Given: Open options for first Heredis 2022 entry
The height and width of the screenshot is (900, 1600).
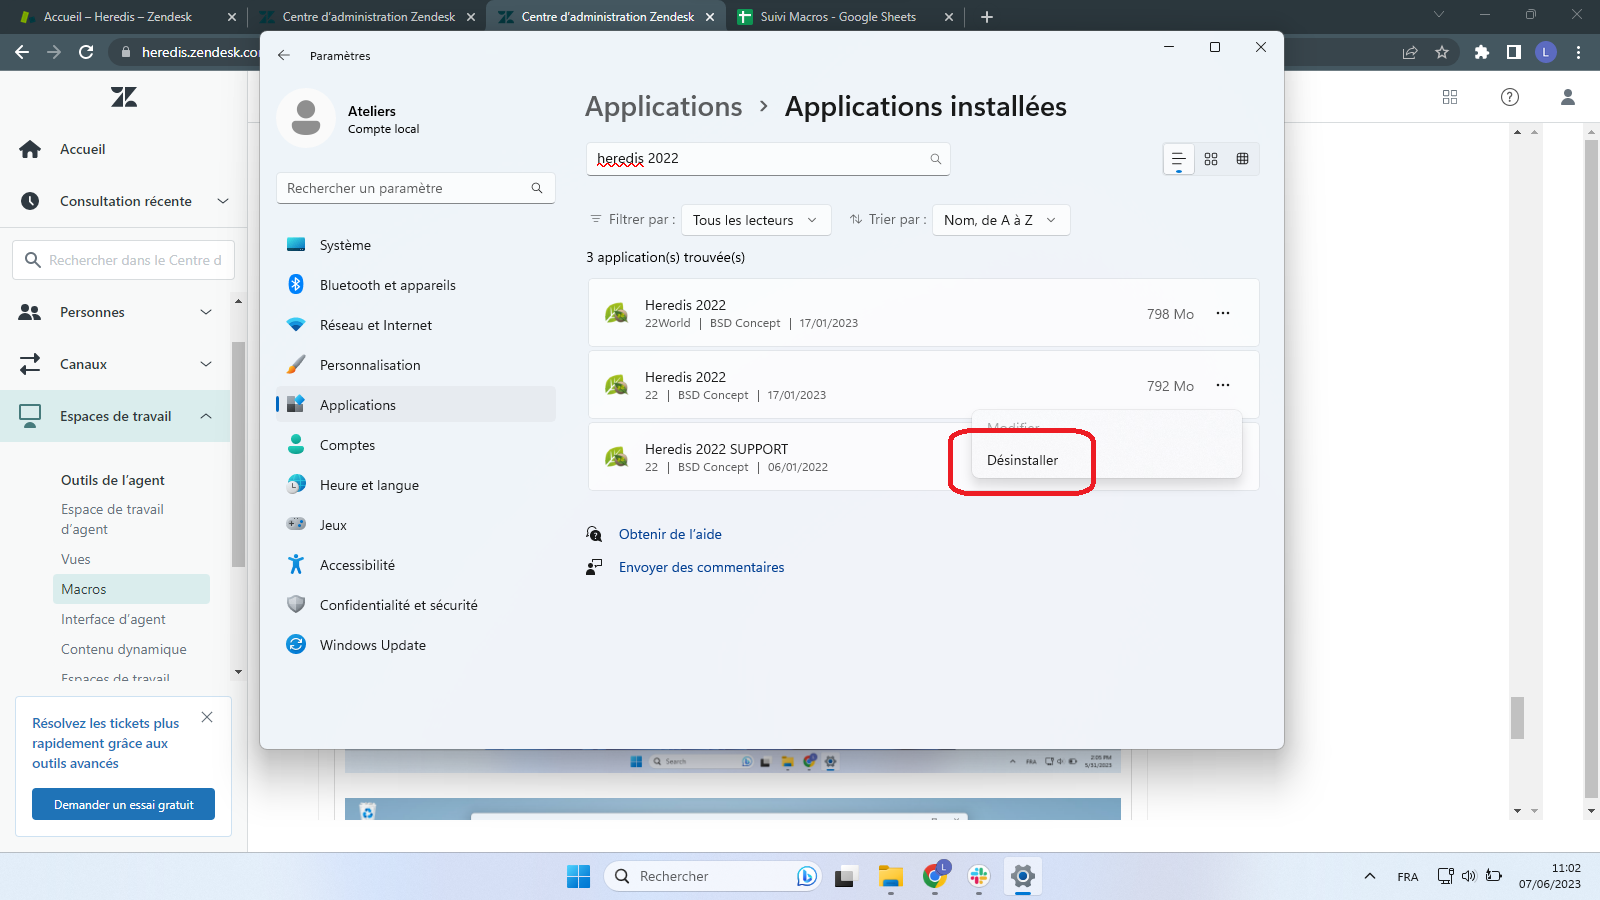Looking at the screenshot, I should (1222, 314).
